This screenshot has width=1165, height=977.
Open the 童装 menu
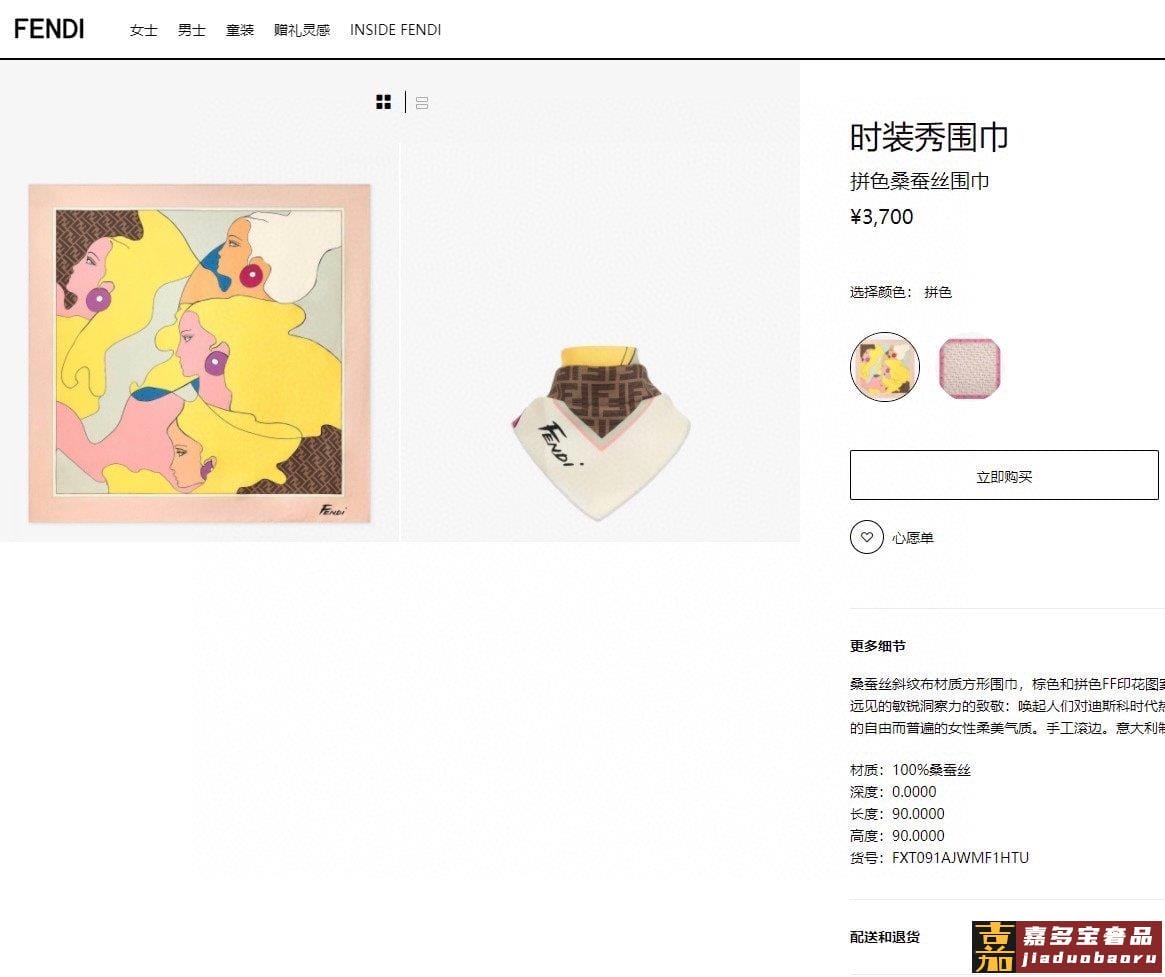tap(240, 30)
